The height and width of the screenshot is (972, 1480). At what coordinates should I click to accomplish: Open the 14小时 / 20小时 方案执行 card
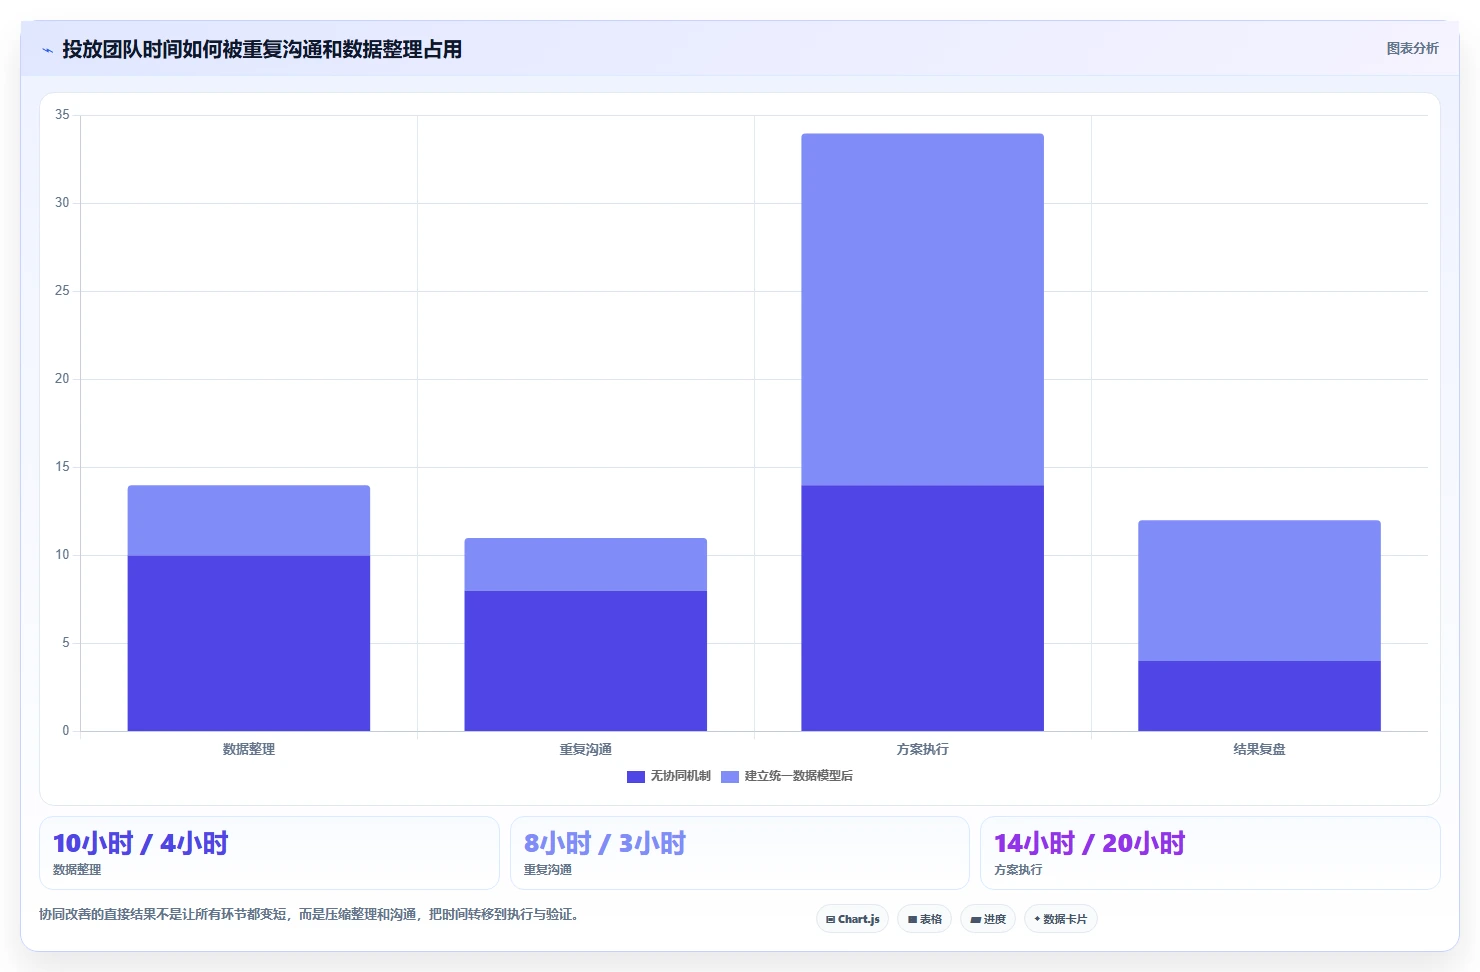pos(1210,853)
